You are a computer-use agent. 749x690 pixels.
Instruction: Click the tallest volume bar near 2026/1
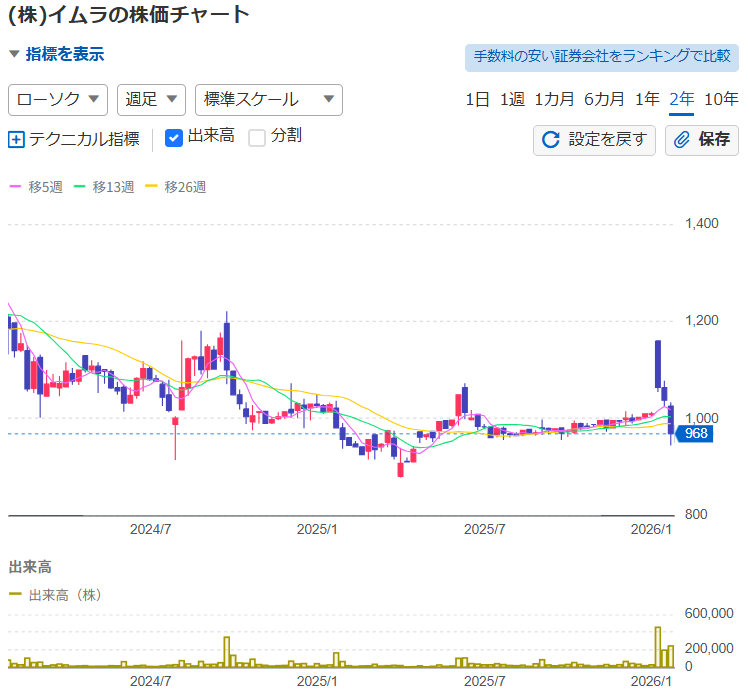pos(658,647)
